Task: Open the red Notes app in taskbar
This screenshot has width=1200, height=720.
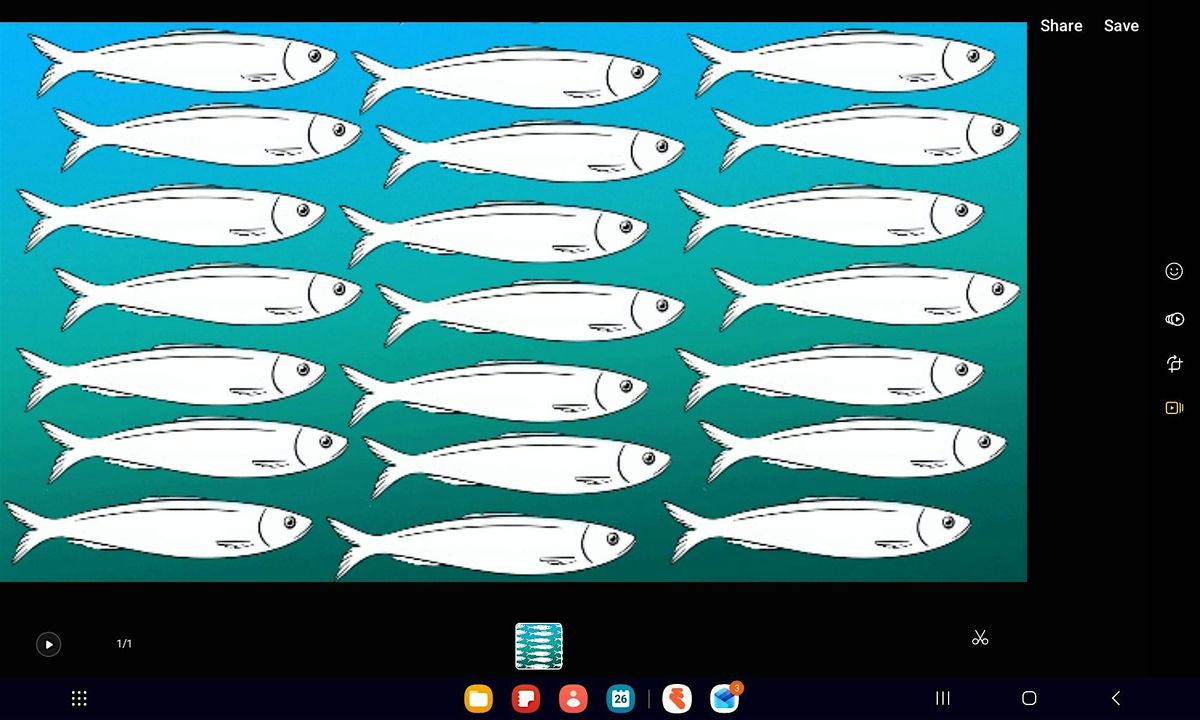Action: coord(525,698)
